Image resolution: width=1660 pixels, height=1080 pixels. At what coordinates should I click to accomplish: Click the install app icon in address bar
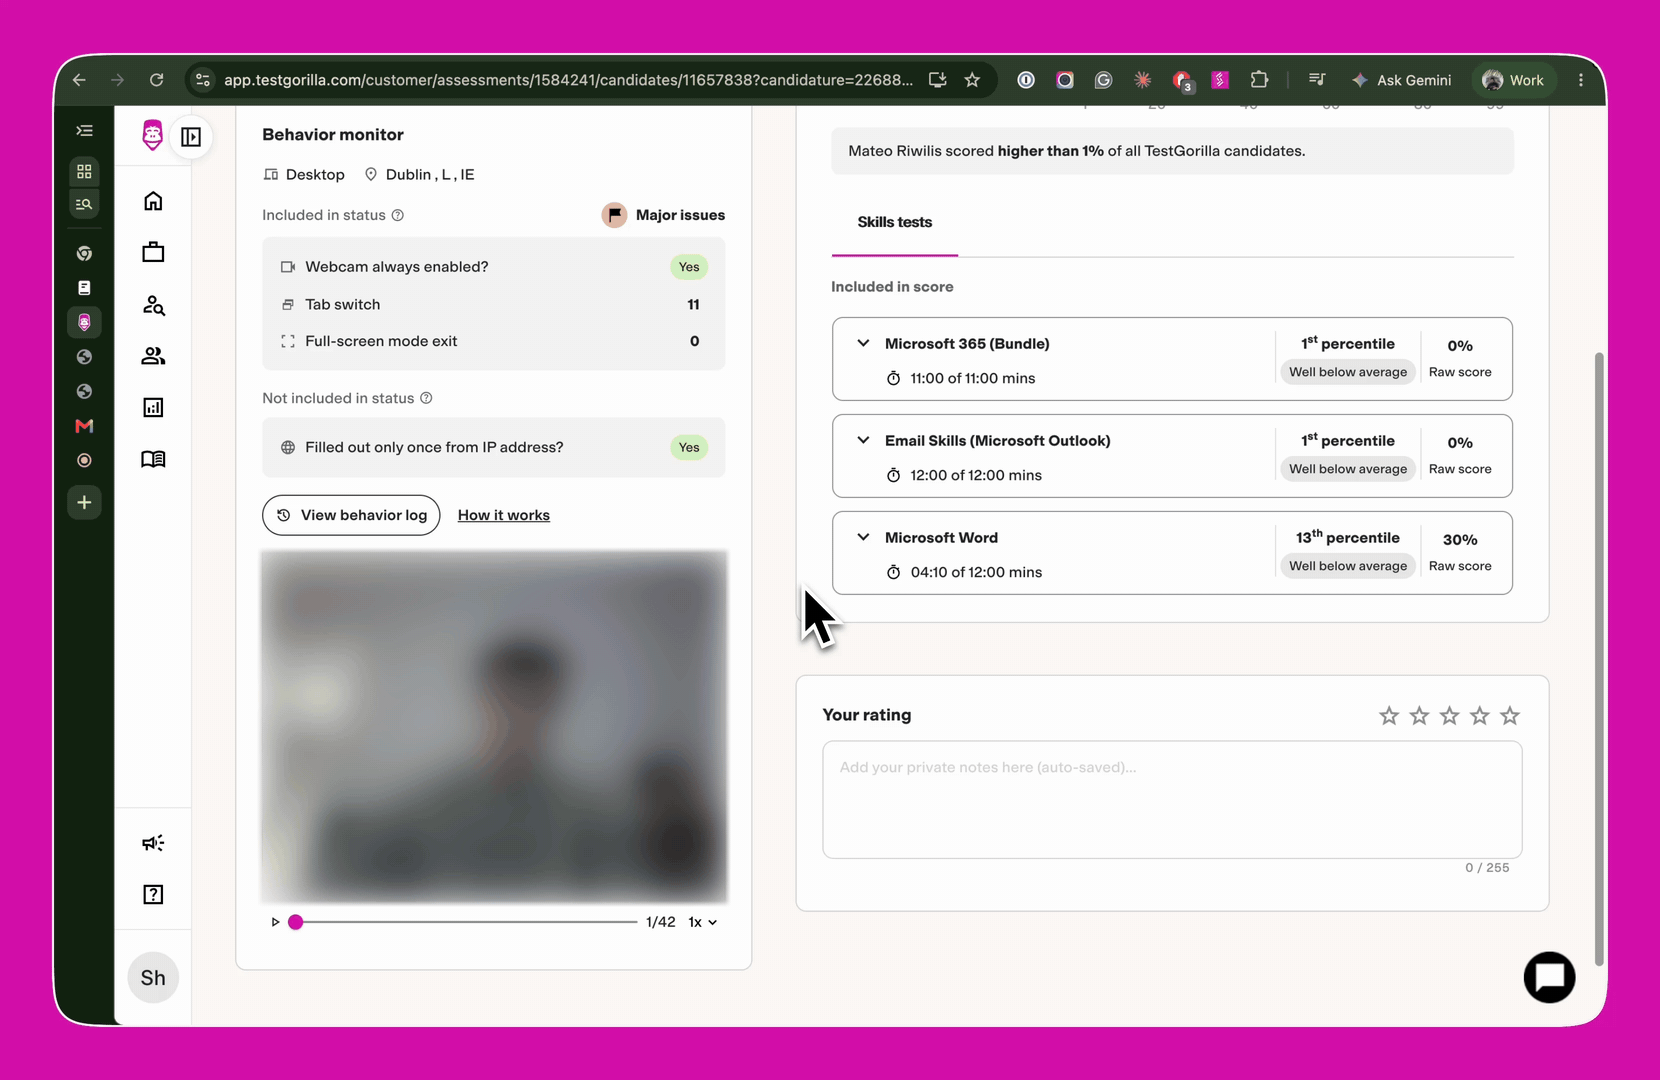pos(937,80)
